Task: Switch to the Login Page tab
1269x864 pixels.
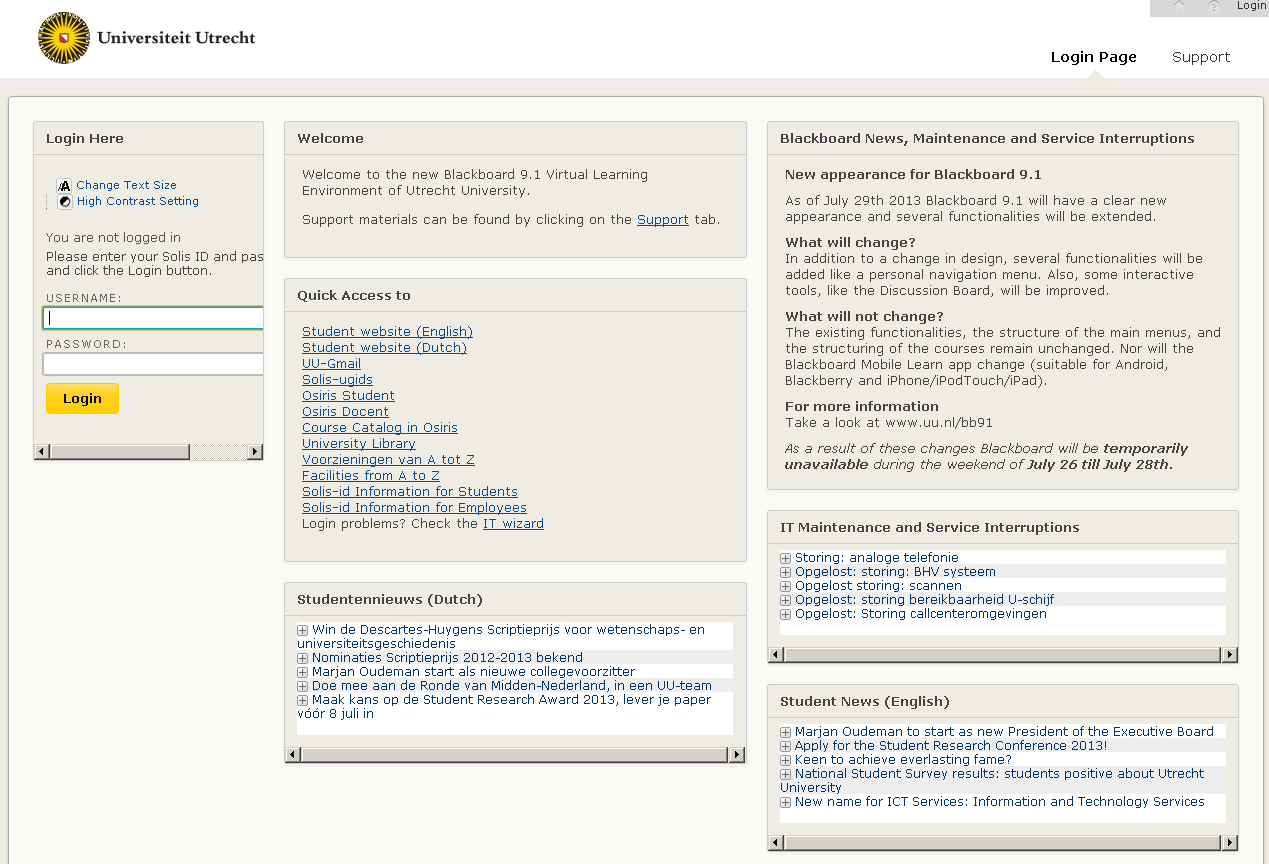Action: click(x=1093, y=57)
